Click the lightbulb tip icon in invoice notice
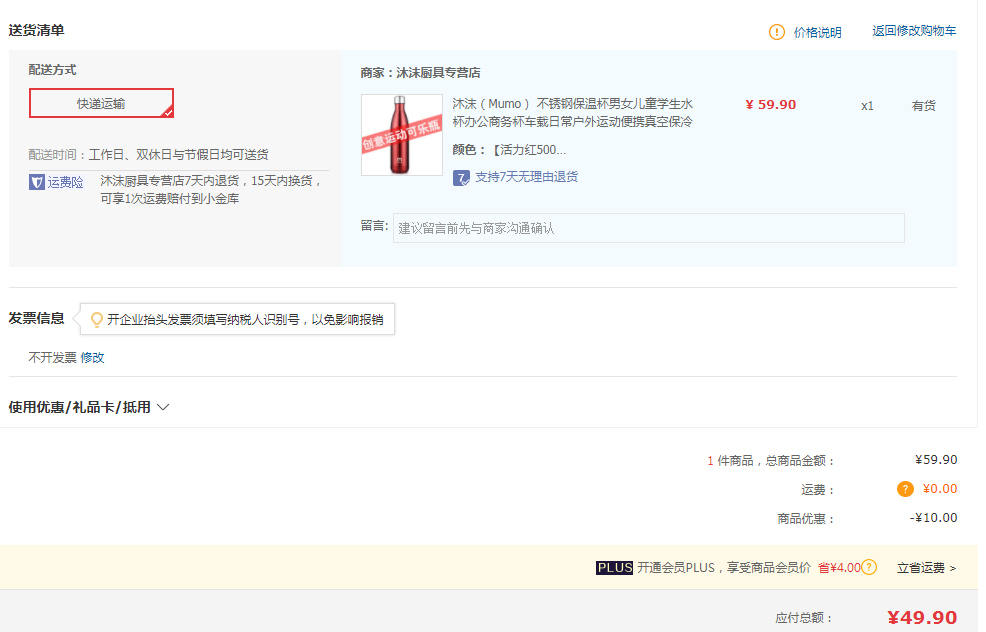The width and height of the screenshot is (986, 632). [96, 319]
